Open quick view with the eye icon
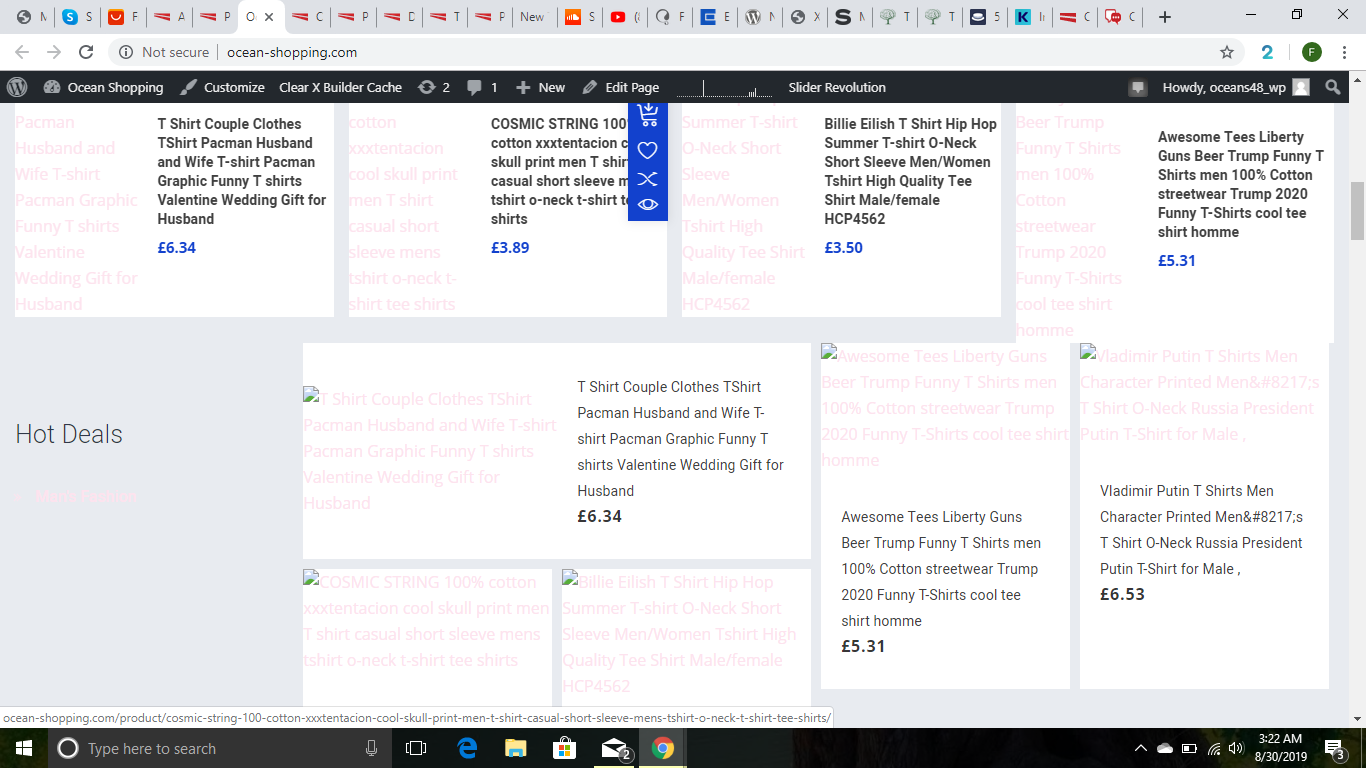This screenshot has height=768, width=1366. point(647,205)
